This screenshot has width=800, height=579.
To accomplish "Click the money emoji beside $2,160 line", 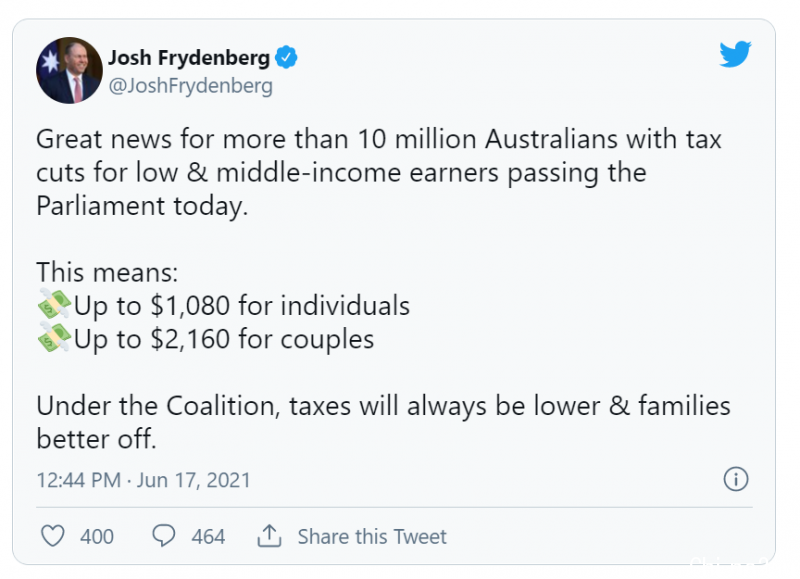I will tap(54, 338).
